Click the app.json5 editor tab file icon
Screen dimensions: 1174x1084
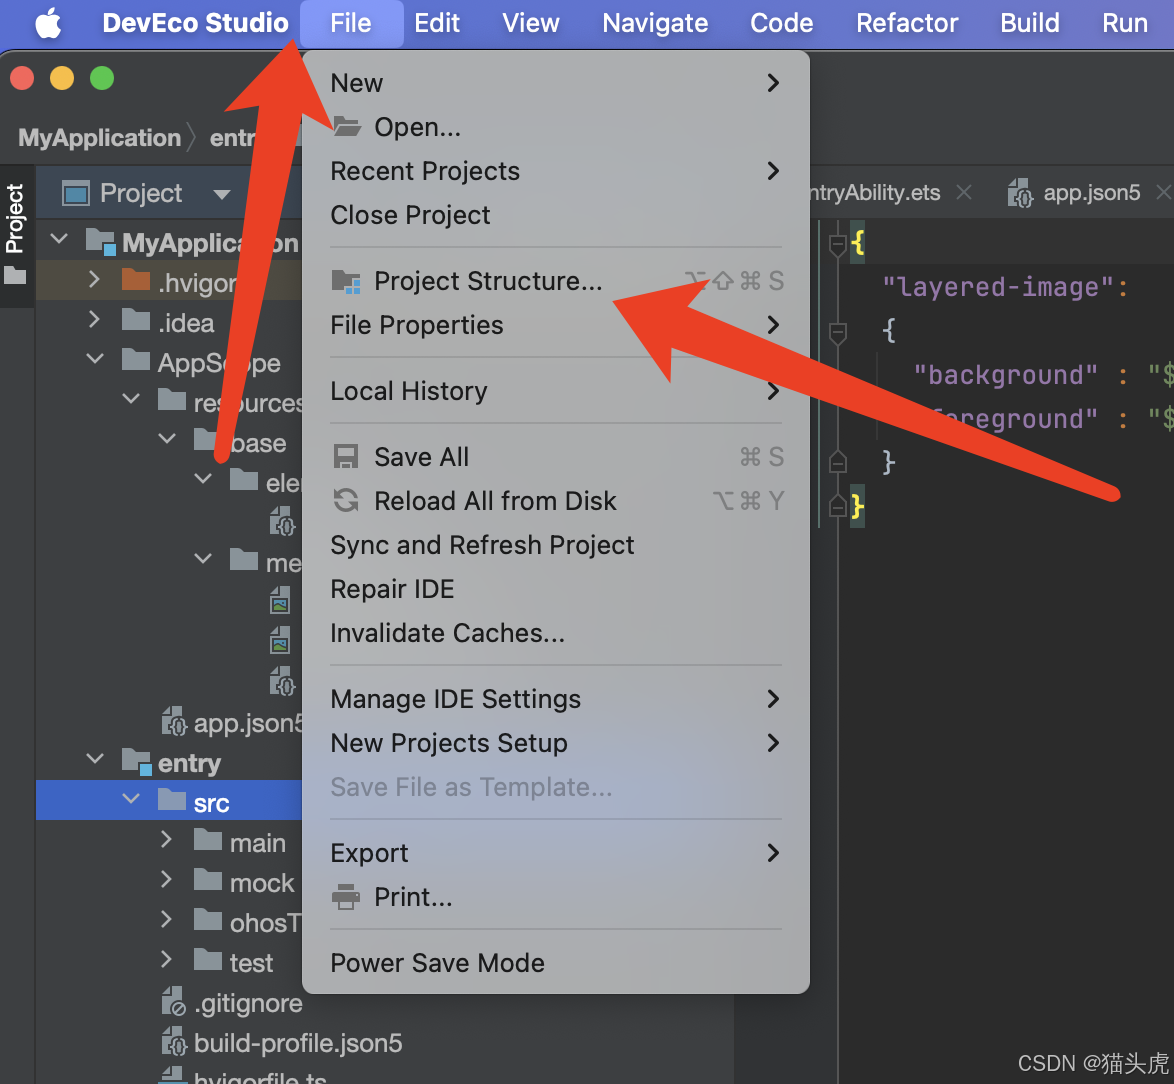click(x=1020, y=193)
